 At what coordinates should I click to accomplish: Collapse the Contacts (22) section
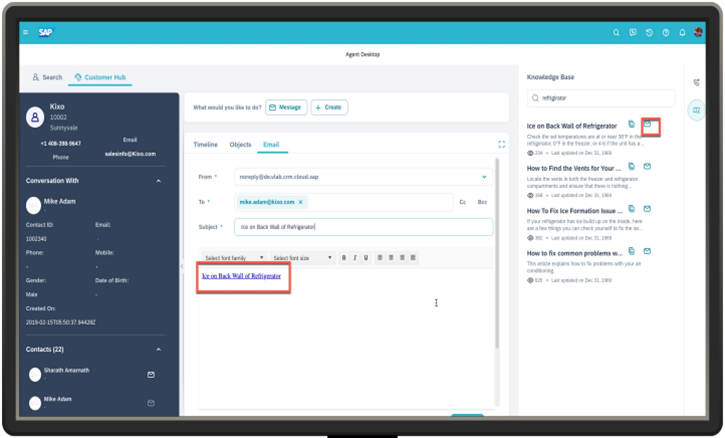[x=159, y=350]
